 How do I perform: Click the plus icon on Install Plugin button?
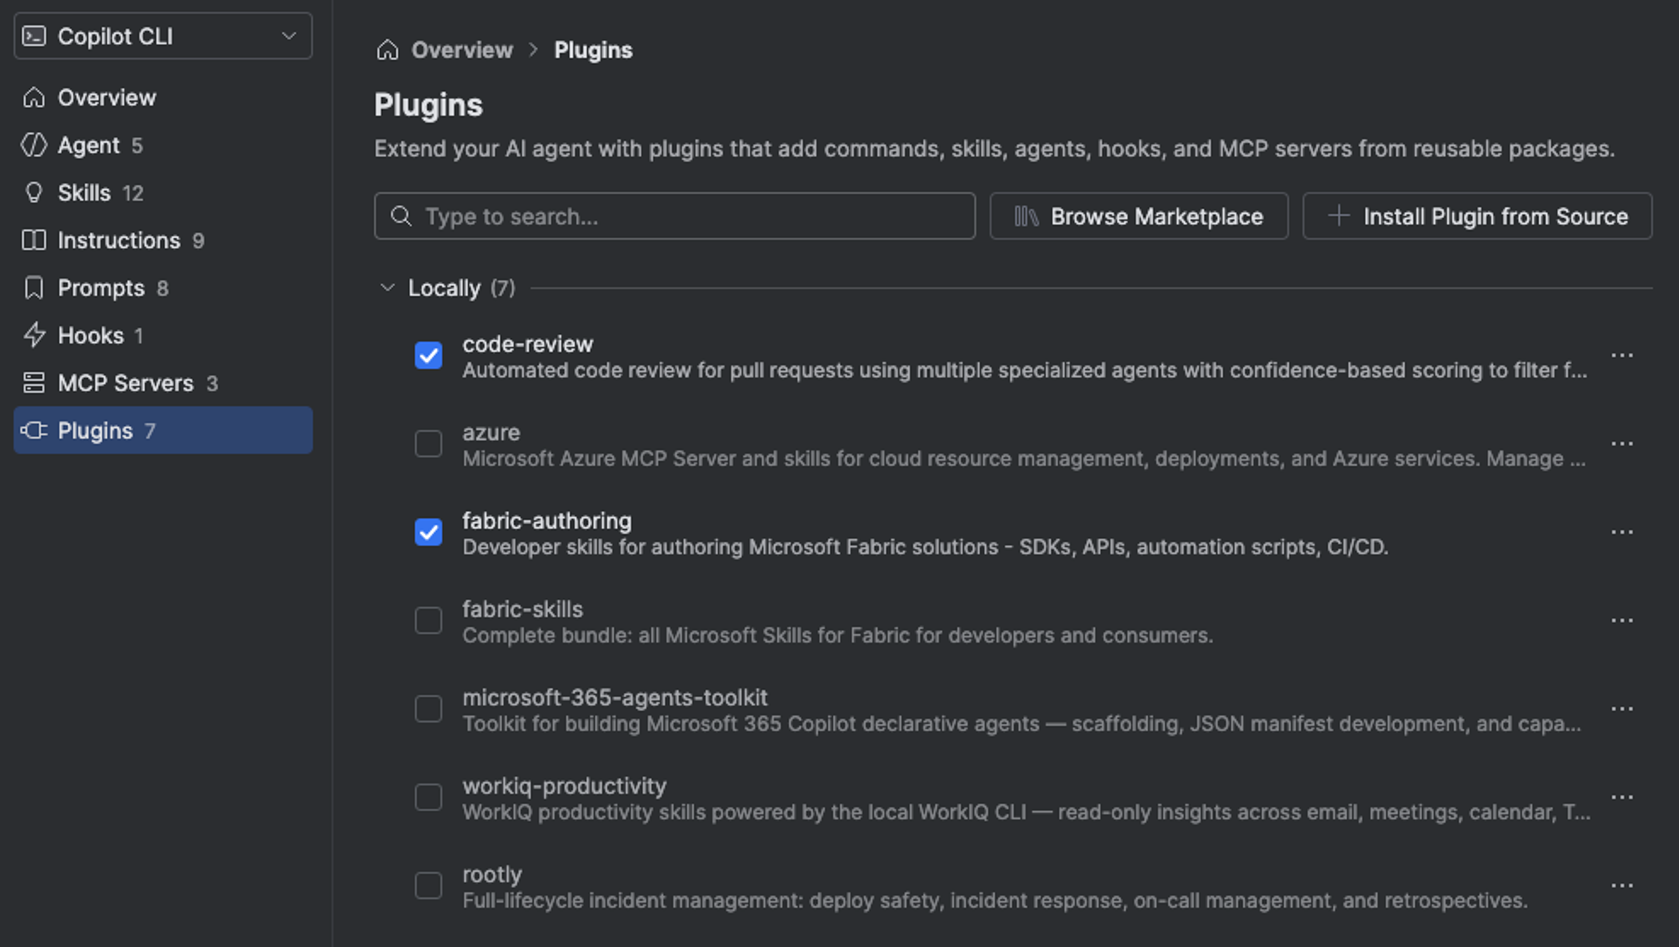click(x=1338, y=215)
